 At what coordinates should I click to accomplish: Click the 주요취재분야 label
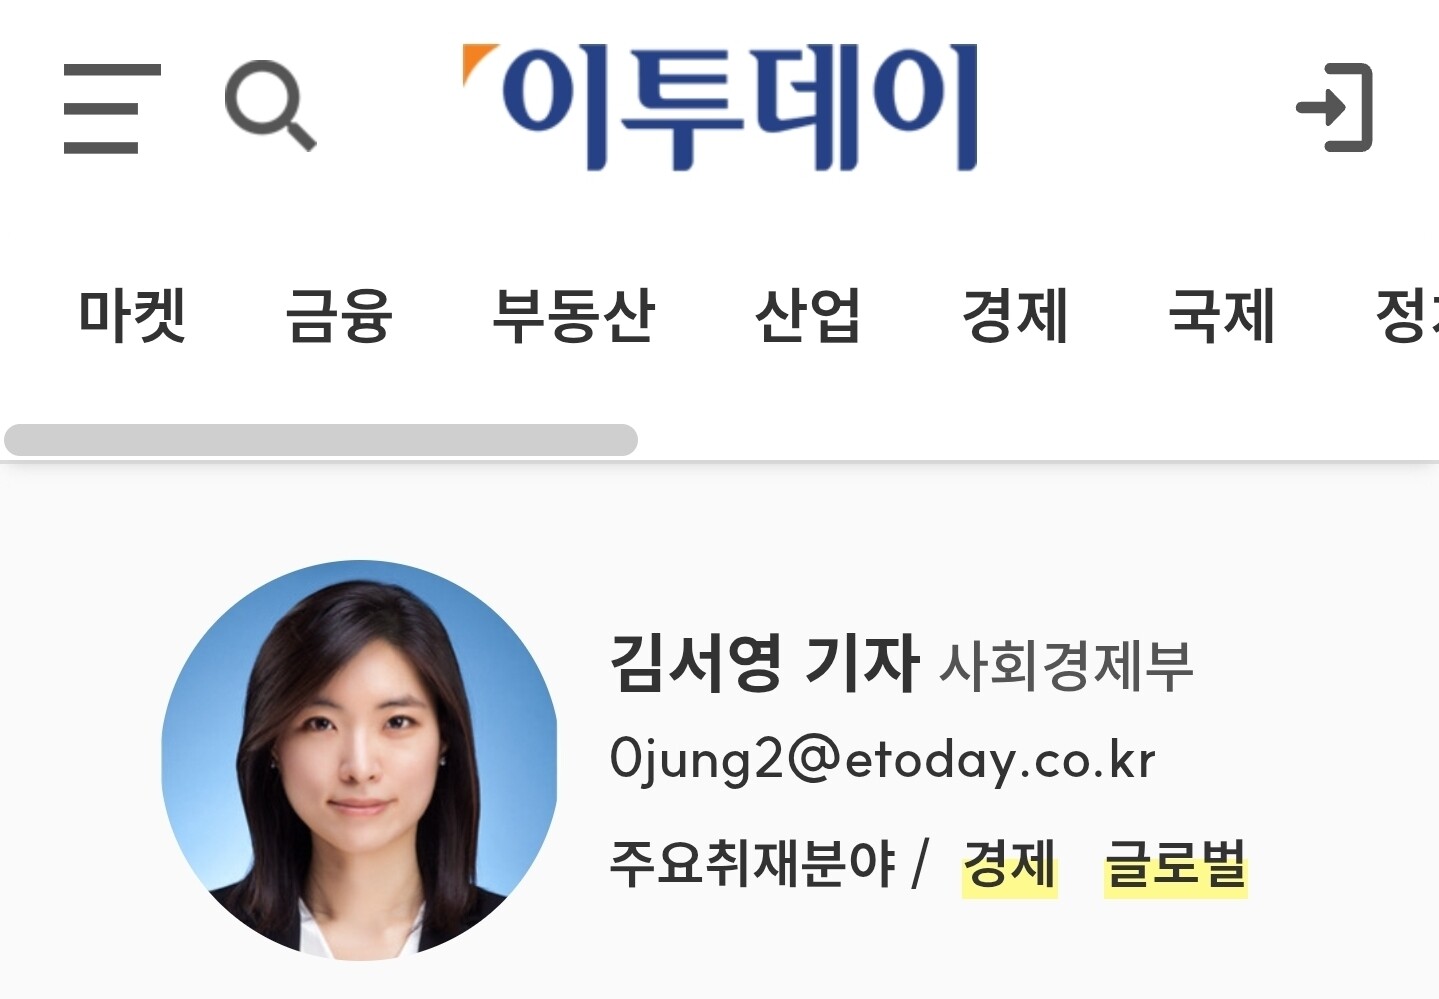coord(752,864)
